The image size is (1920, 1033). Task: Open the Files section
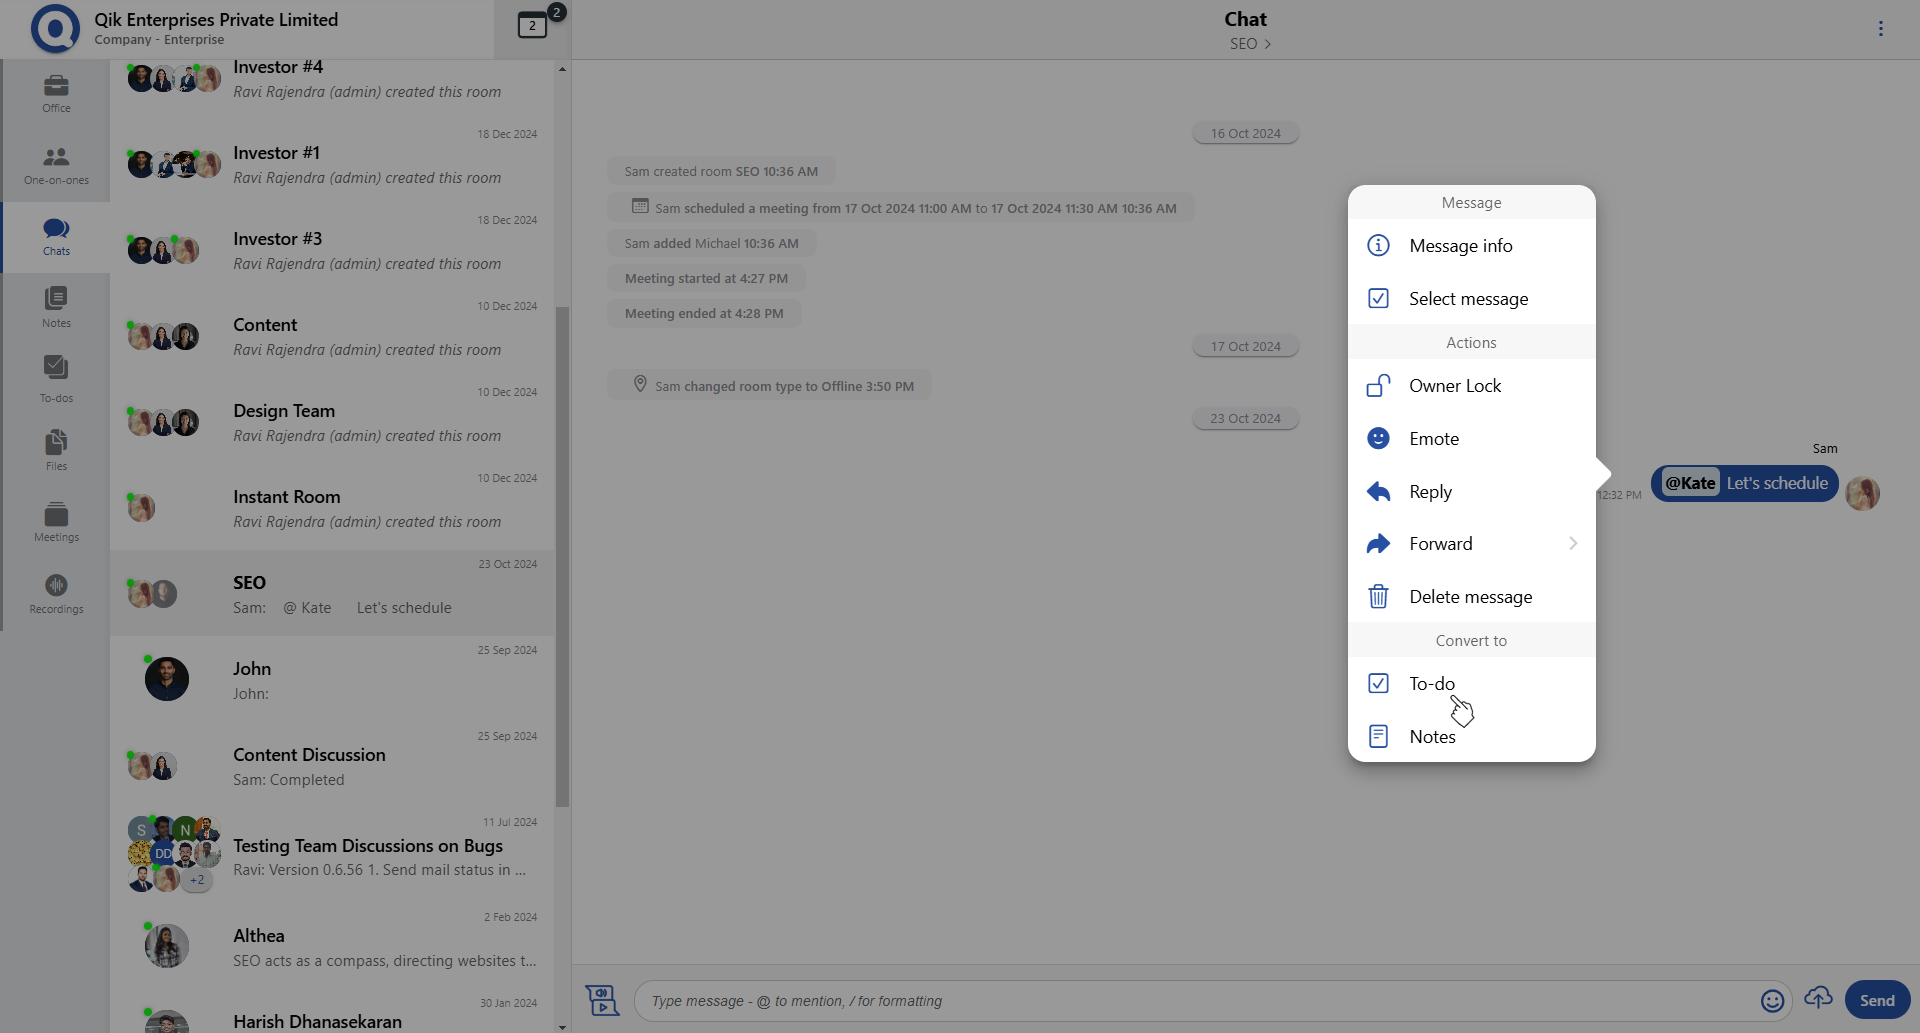pos(56,450)
